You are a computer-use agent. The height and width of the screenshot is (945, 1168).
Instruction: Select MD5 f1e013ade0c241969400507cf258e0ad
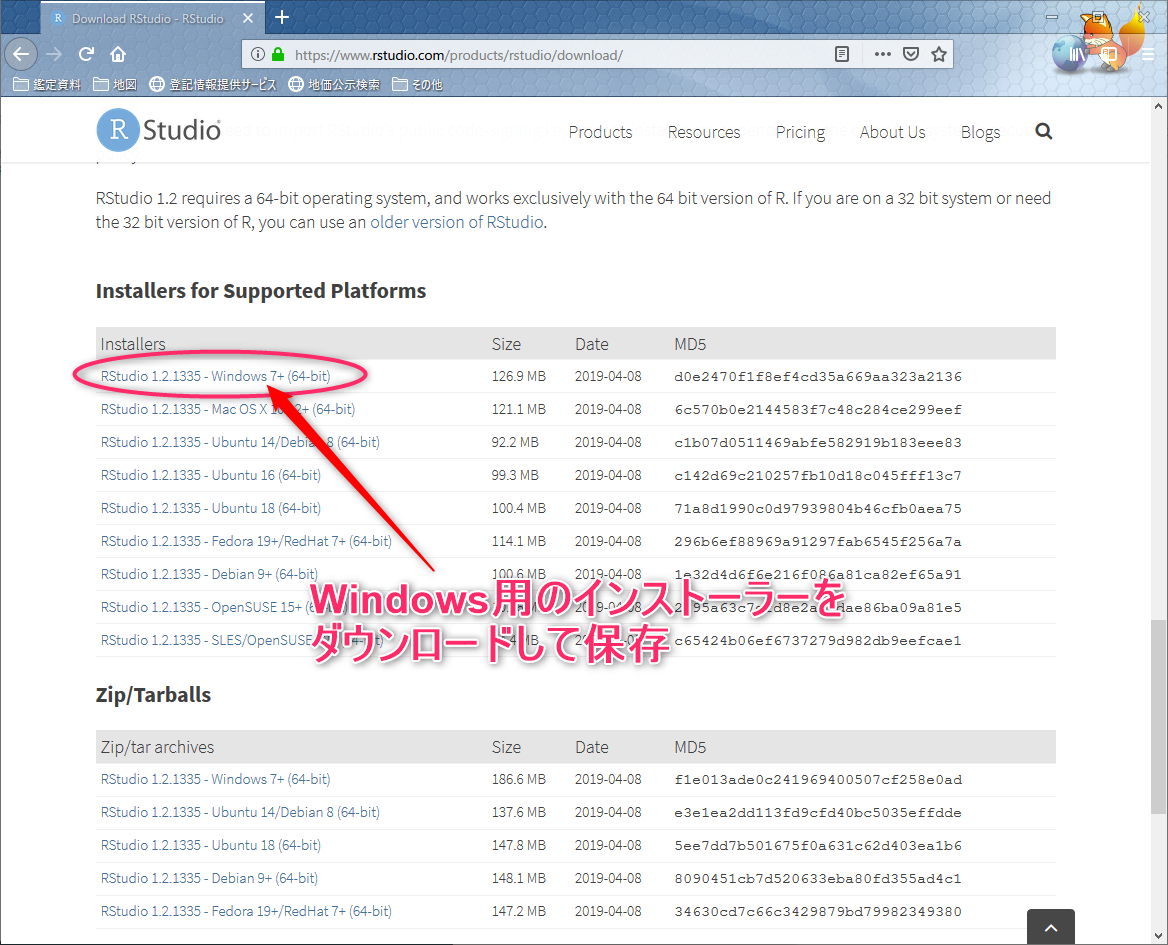[x=818, y=780]
